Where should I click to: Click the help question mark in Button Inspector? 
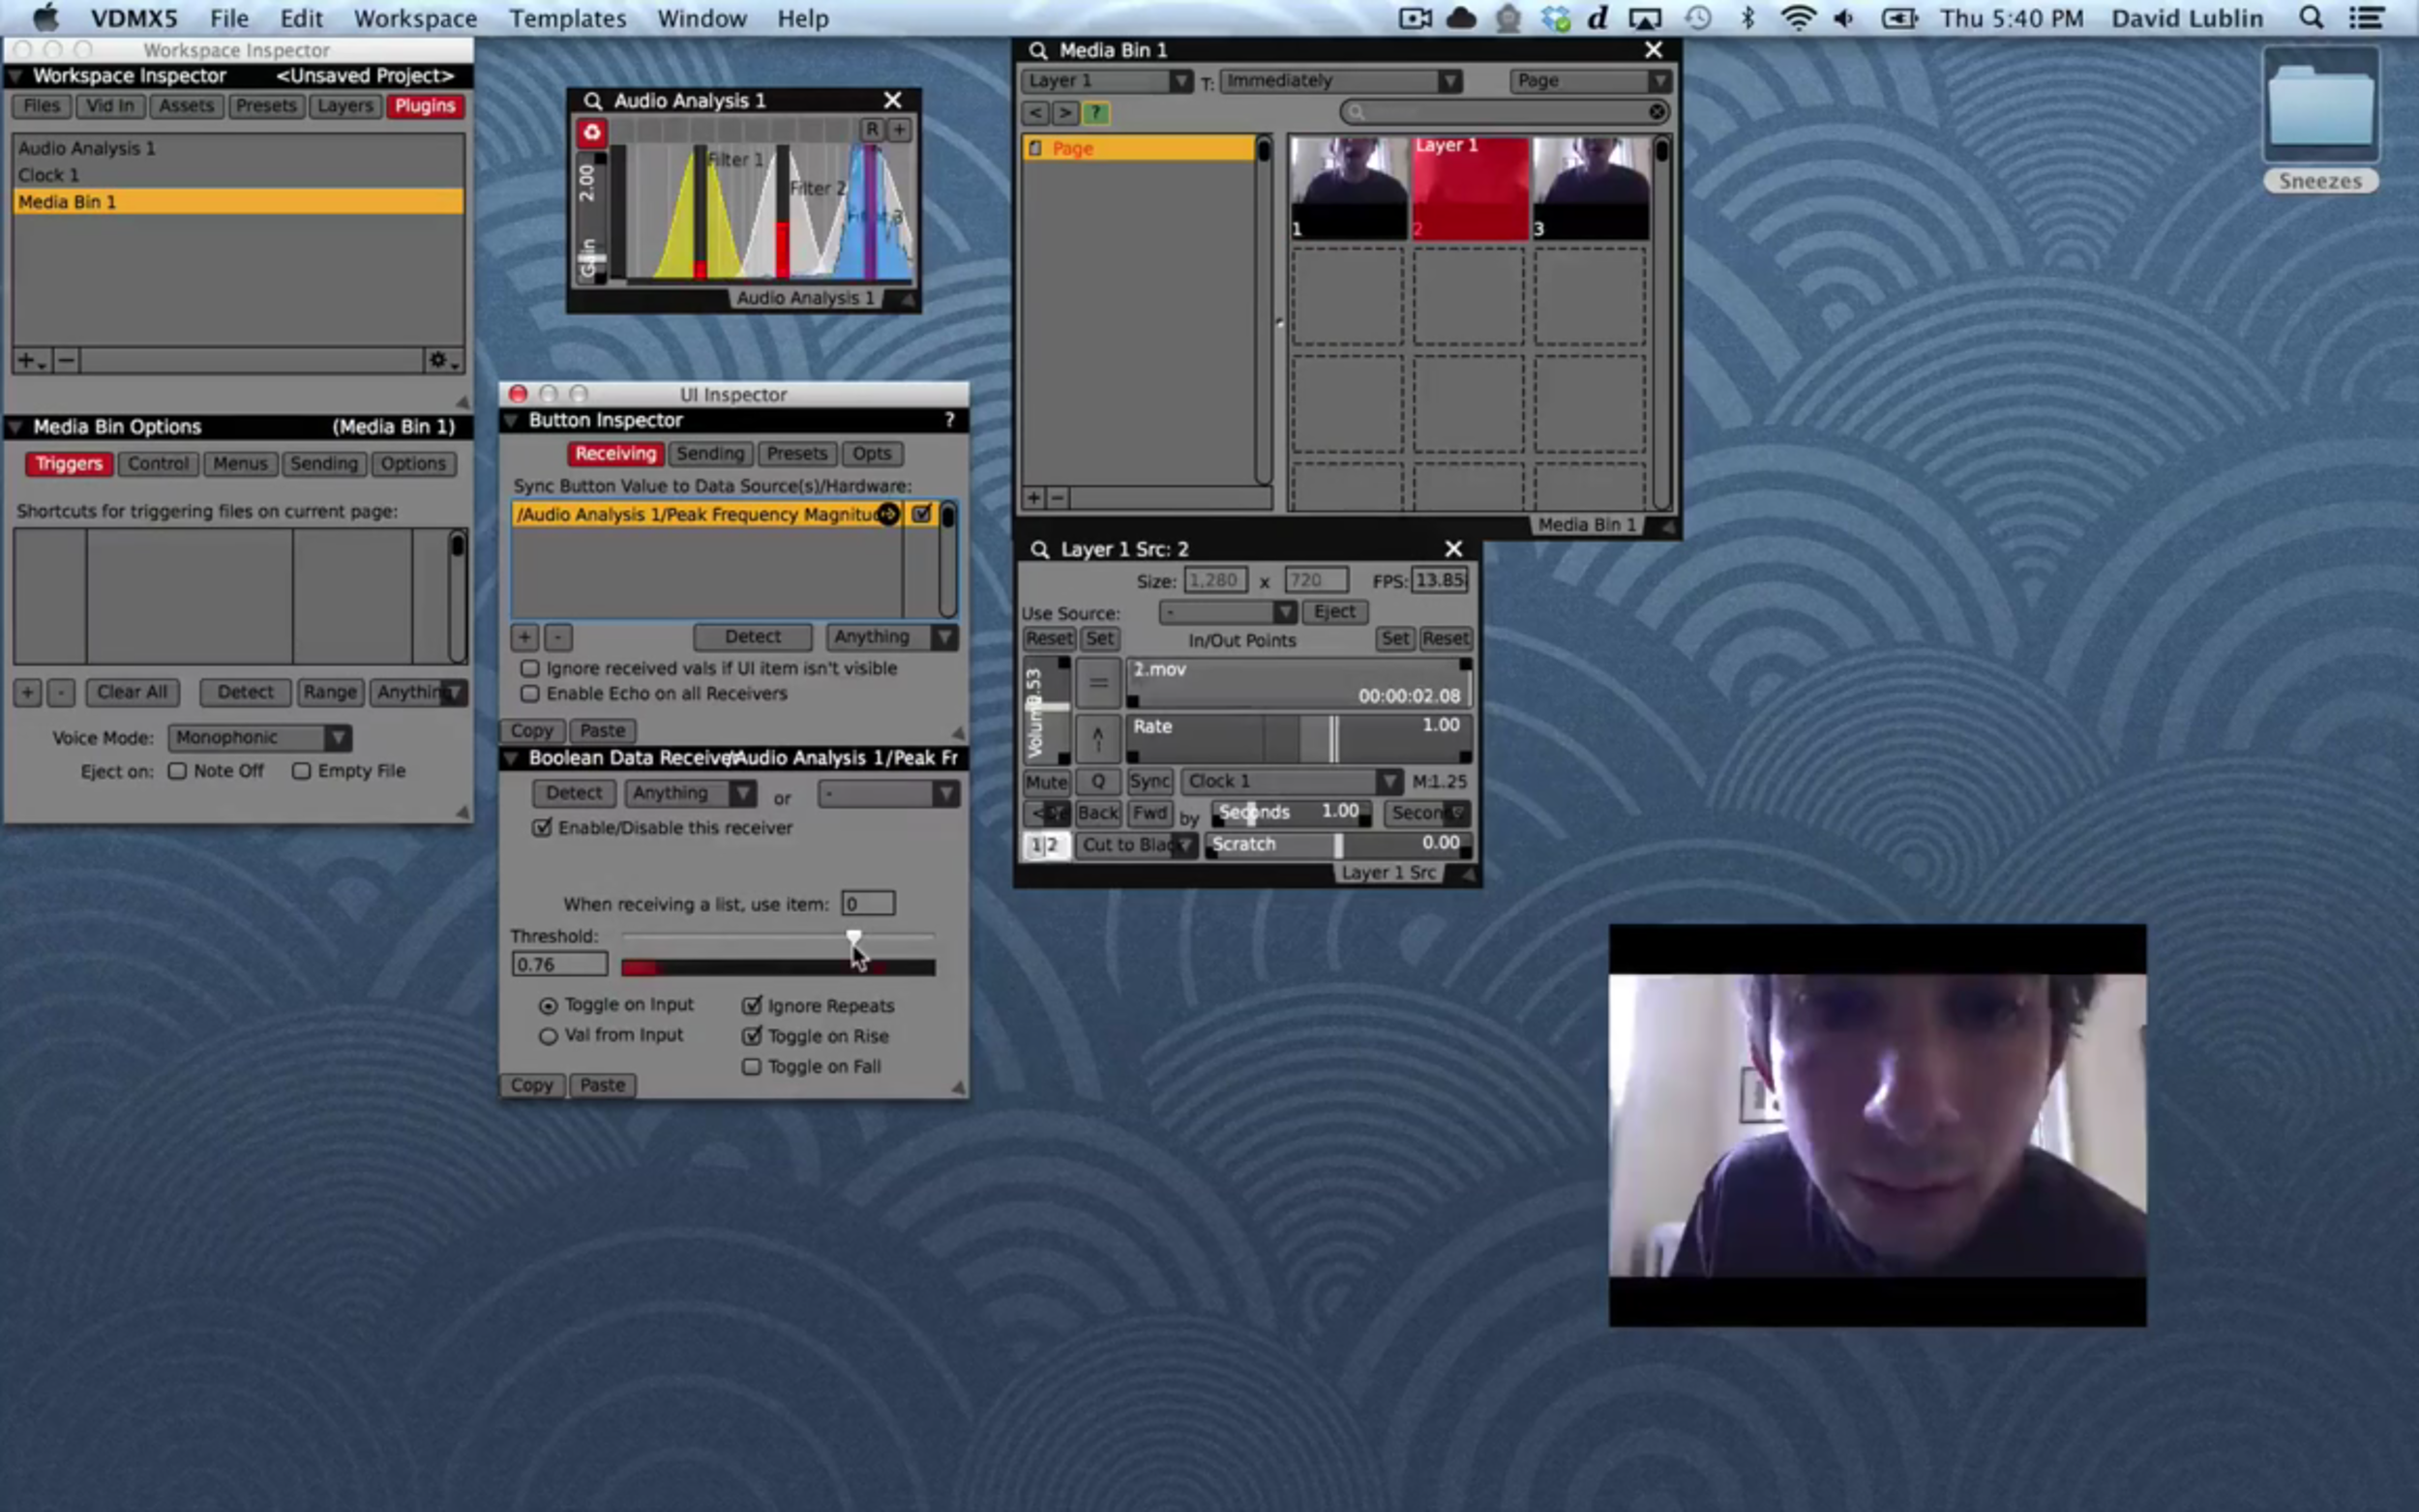pos(949,420)
